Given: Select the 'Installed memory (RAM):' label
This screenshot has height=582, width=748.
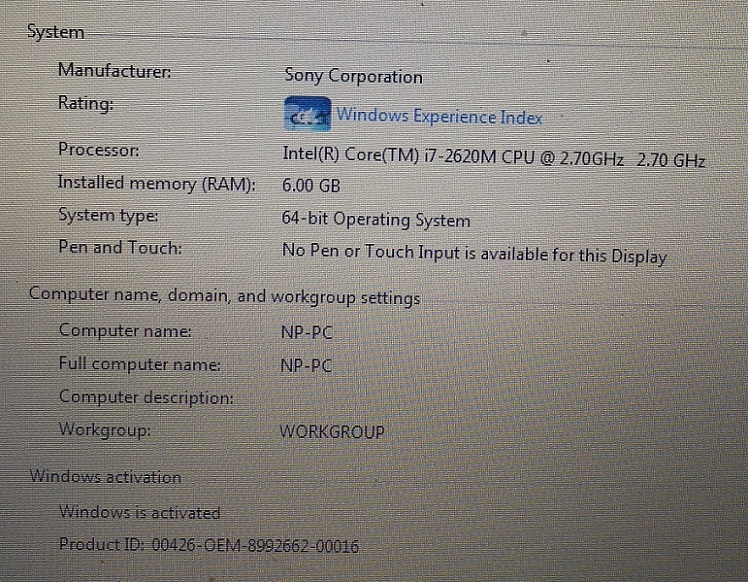Looking at the screenshot, I should point(157,183).
